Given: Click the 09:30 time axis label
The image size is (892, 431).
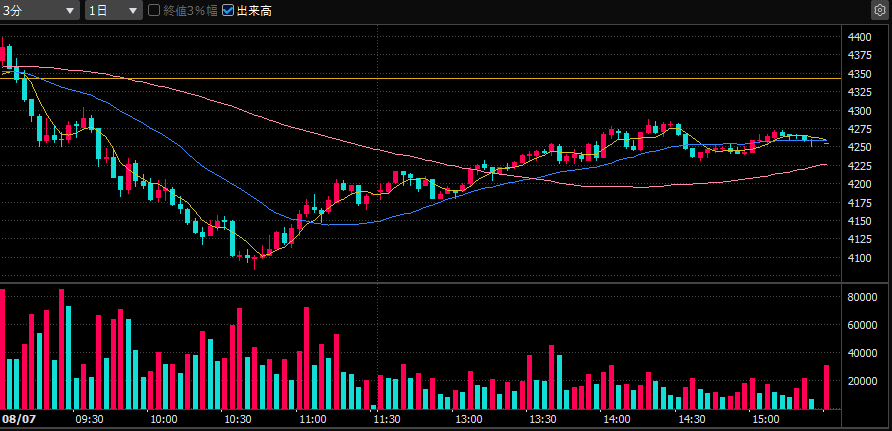Looking at the screenshot, I should (89, 420).
